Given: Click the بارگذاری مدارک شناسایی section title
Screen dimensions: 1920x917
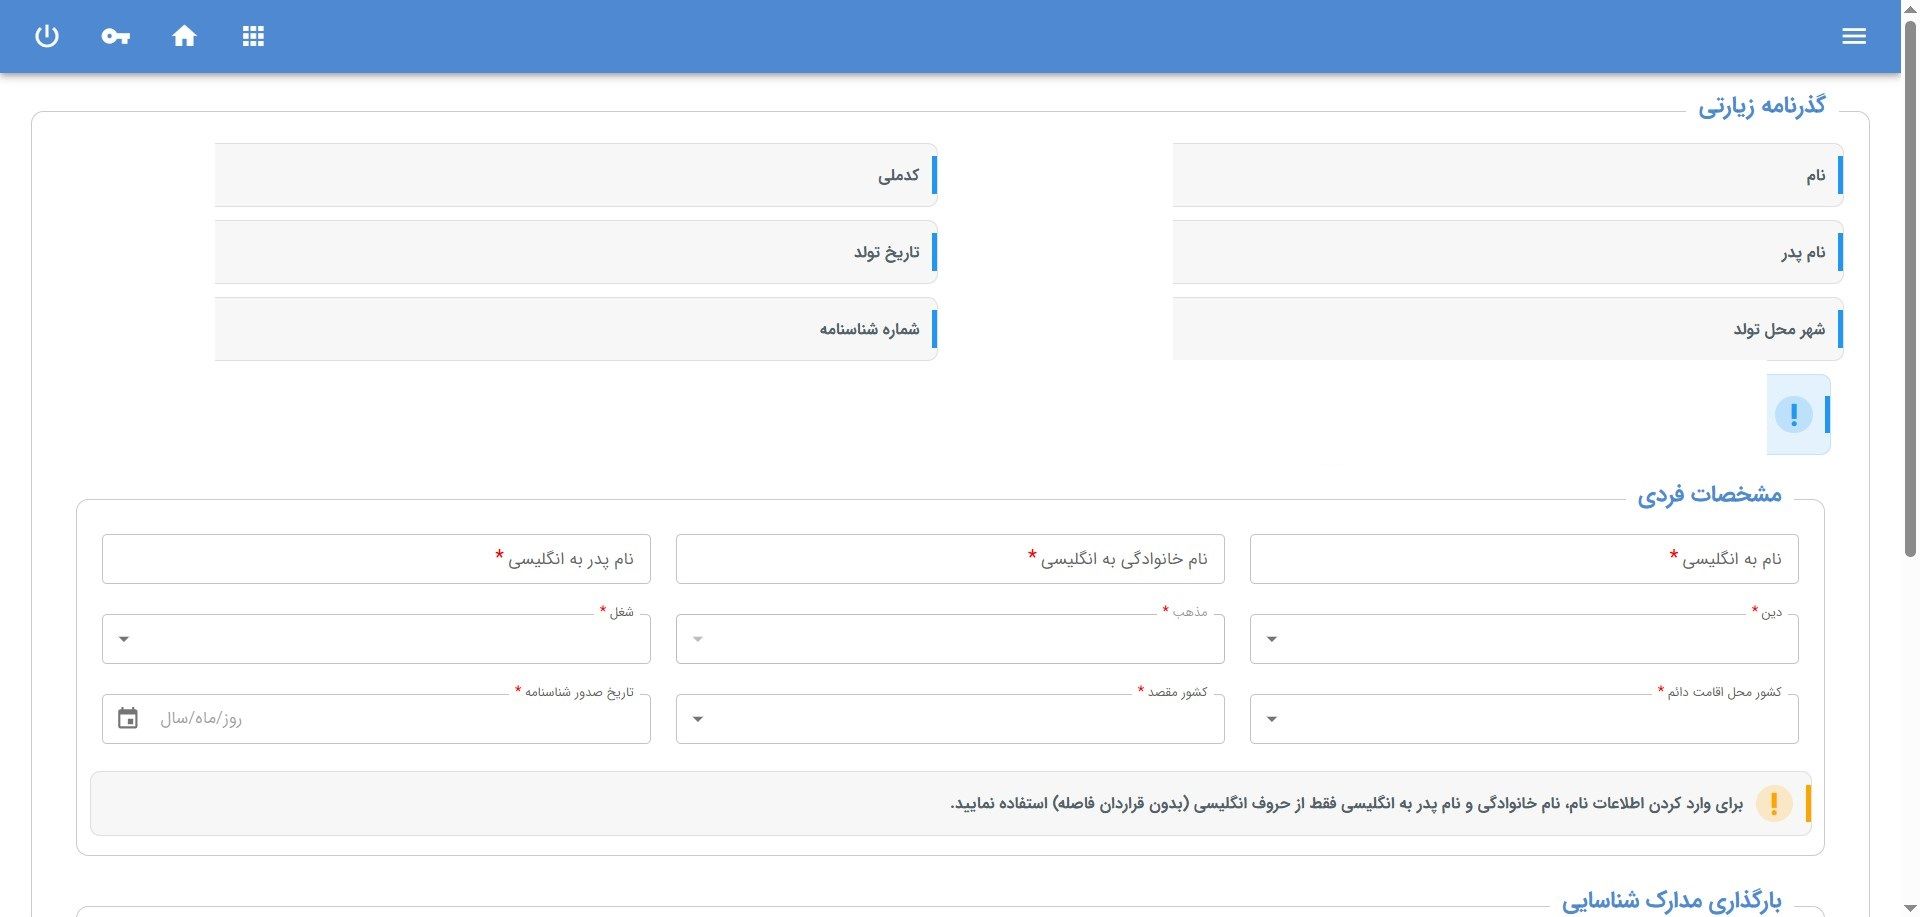Looking at the screenshot, I should [1672, 901].
